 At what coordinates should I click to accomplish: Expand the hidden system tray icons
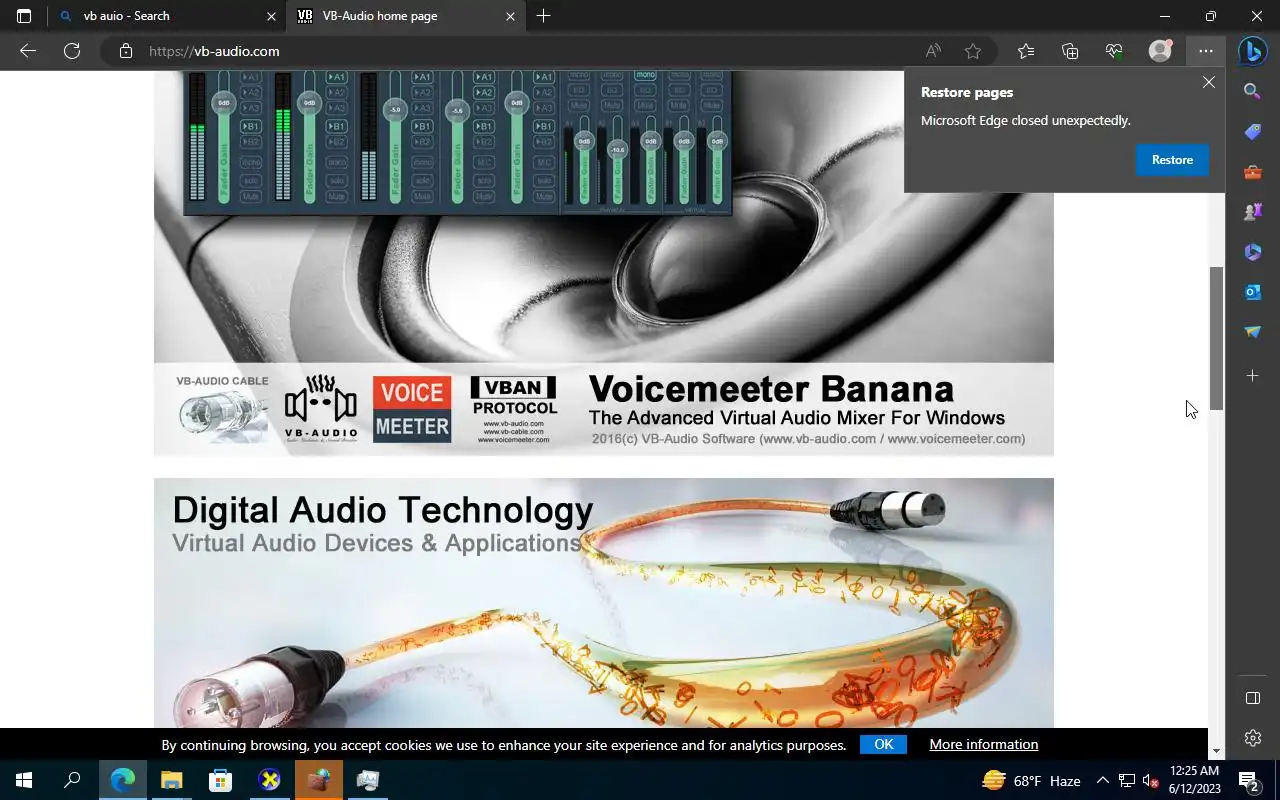pyautogui.click(x=1102, y=781)
